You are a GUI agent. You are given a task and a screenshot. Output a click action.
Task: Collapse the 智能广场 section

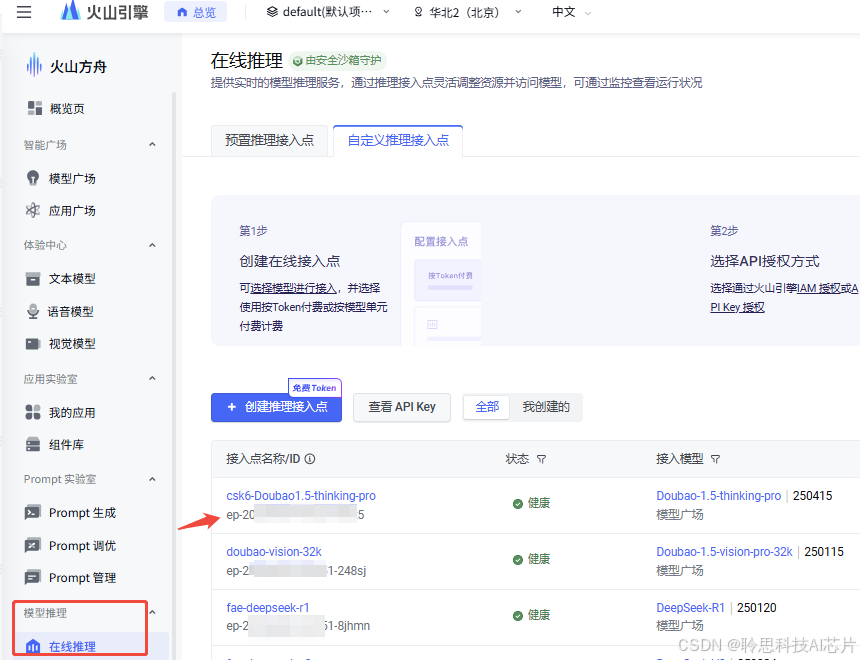click(x=152, y=144)
